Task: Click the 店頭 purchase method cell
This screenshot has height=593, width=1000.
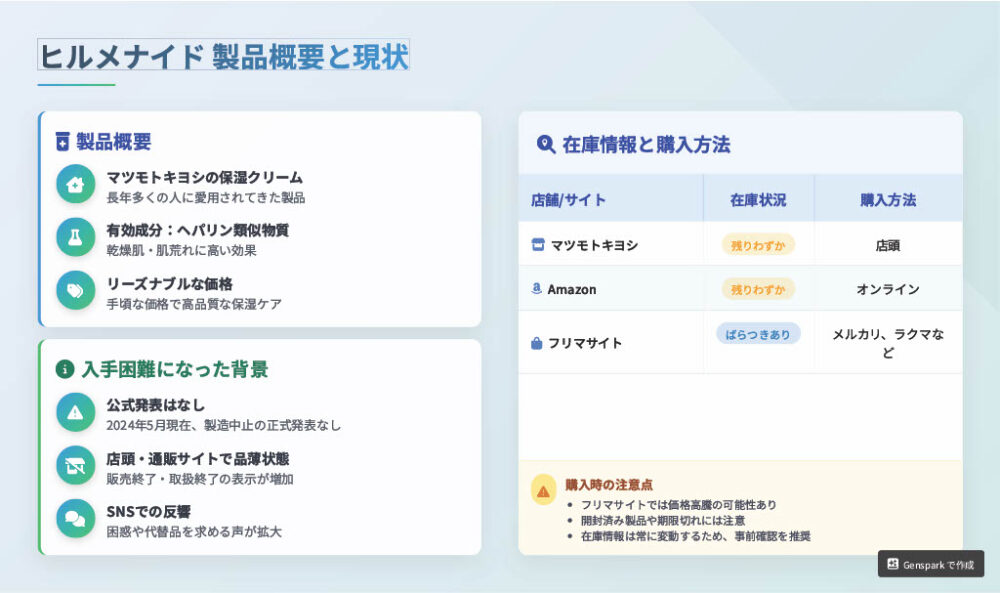Action: (888, 245)
